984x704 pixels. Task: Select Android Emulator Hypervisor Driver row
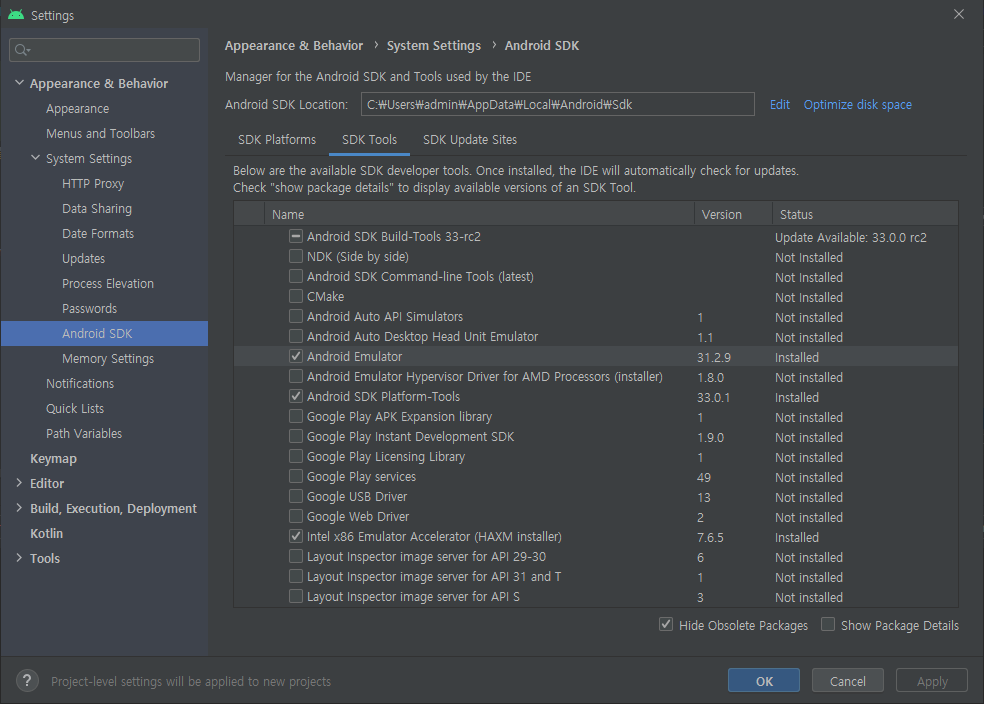click(x=596, y=376)
